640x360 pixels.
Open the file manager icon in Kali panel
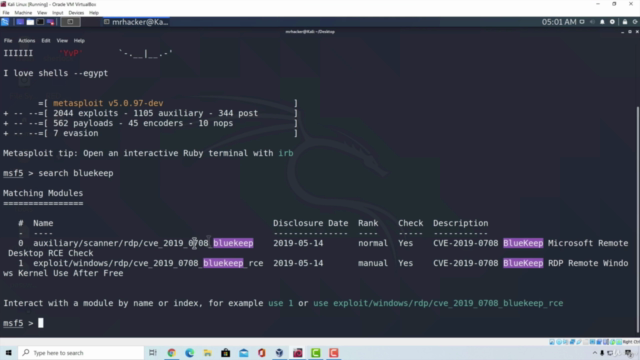click(30, 22)
